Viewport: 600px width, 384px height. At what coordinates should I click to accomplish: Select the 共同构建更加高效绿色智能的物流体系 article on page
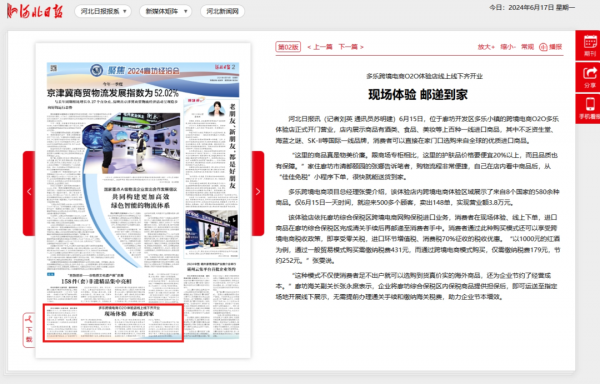[140, 201]
